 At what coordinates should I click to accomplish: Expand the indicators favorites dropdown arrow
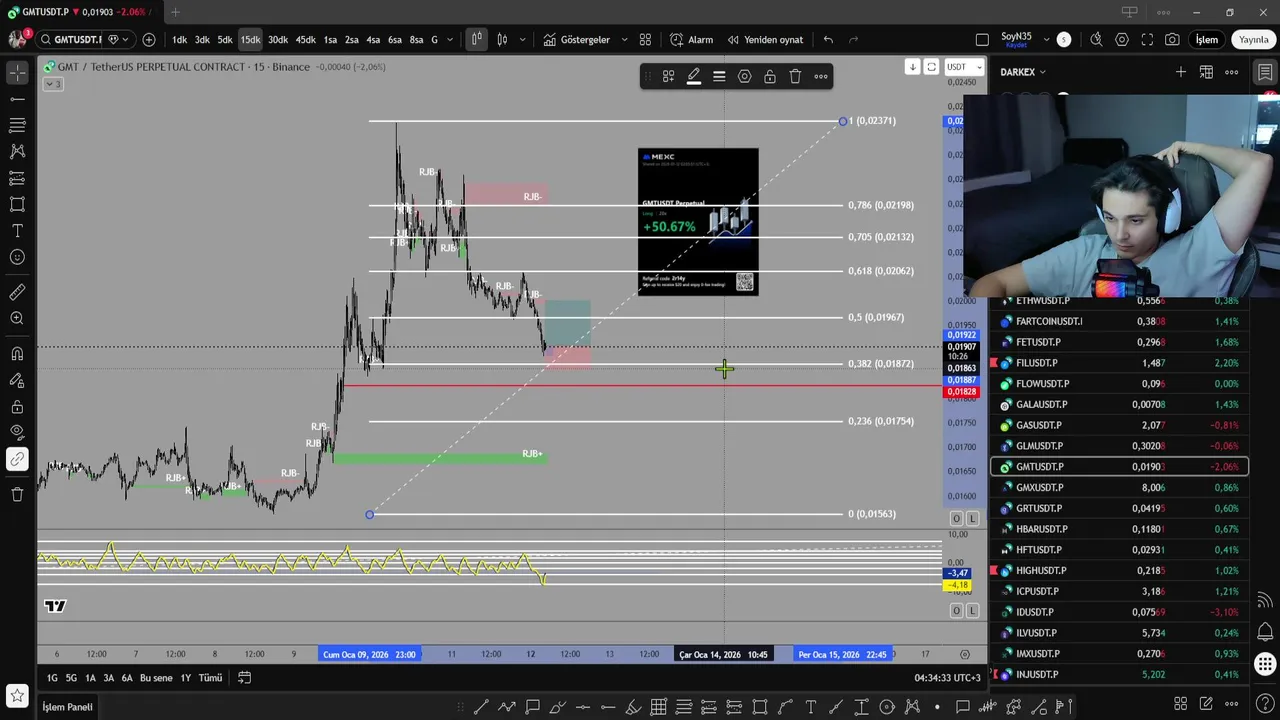tap(625, 40)
